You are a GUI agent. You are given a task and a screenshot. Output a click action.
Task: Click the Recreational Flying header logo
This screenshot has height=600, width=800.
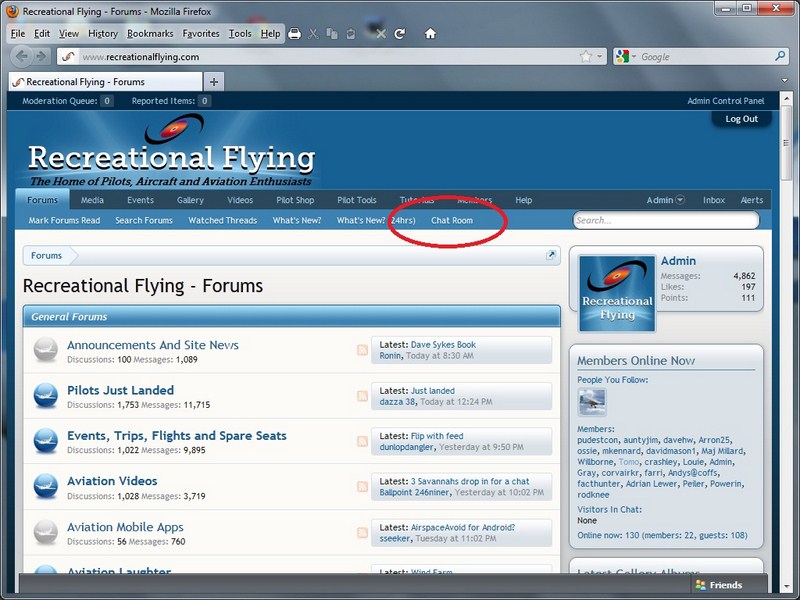(x=171, y=151)
